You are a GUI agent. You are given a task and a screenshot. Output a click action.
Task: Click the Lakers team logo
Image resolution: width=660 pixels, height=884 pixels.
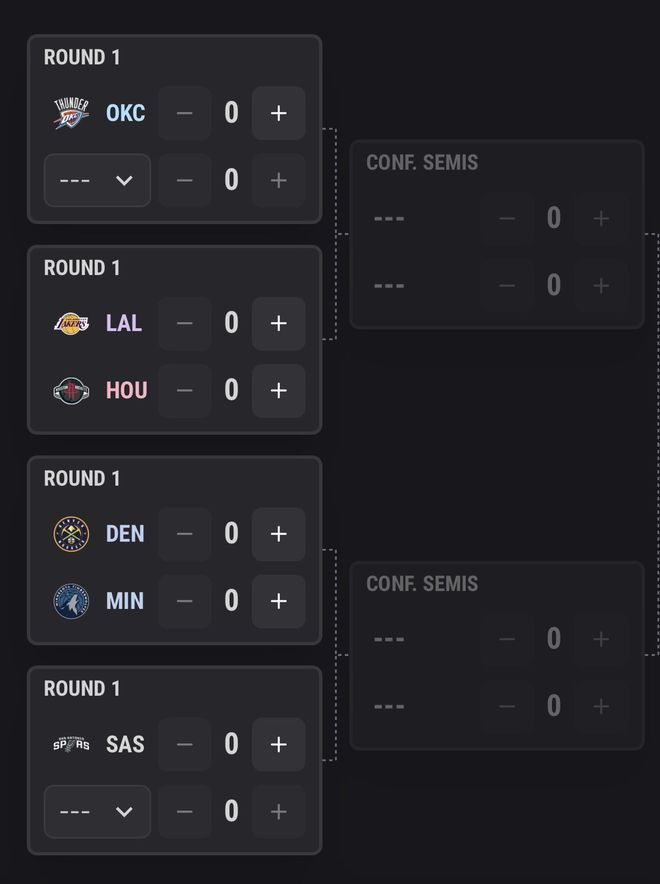pyautogui.click(x=70, y=322)
